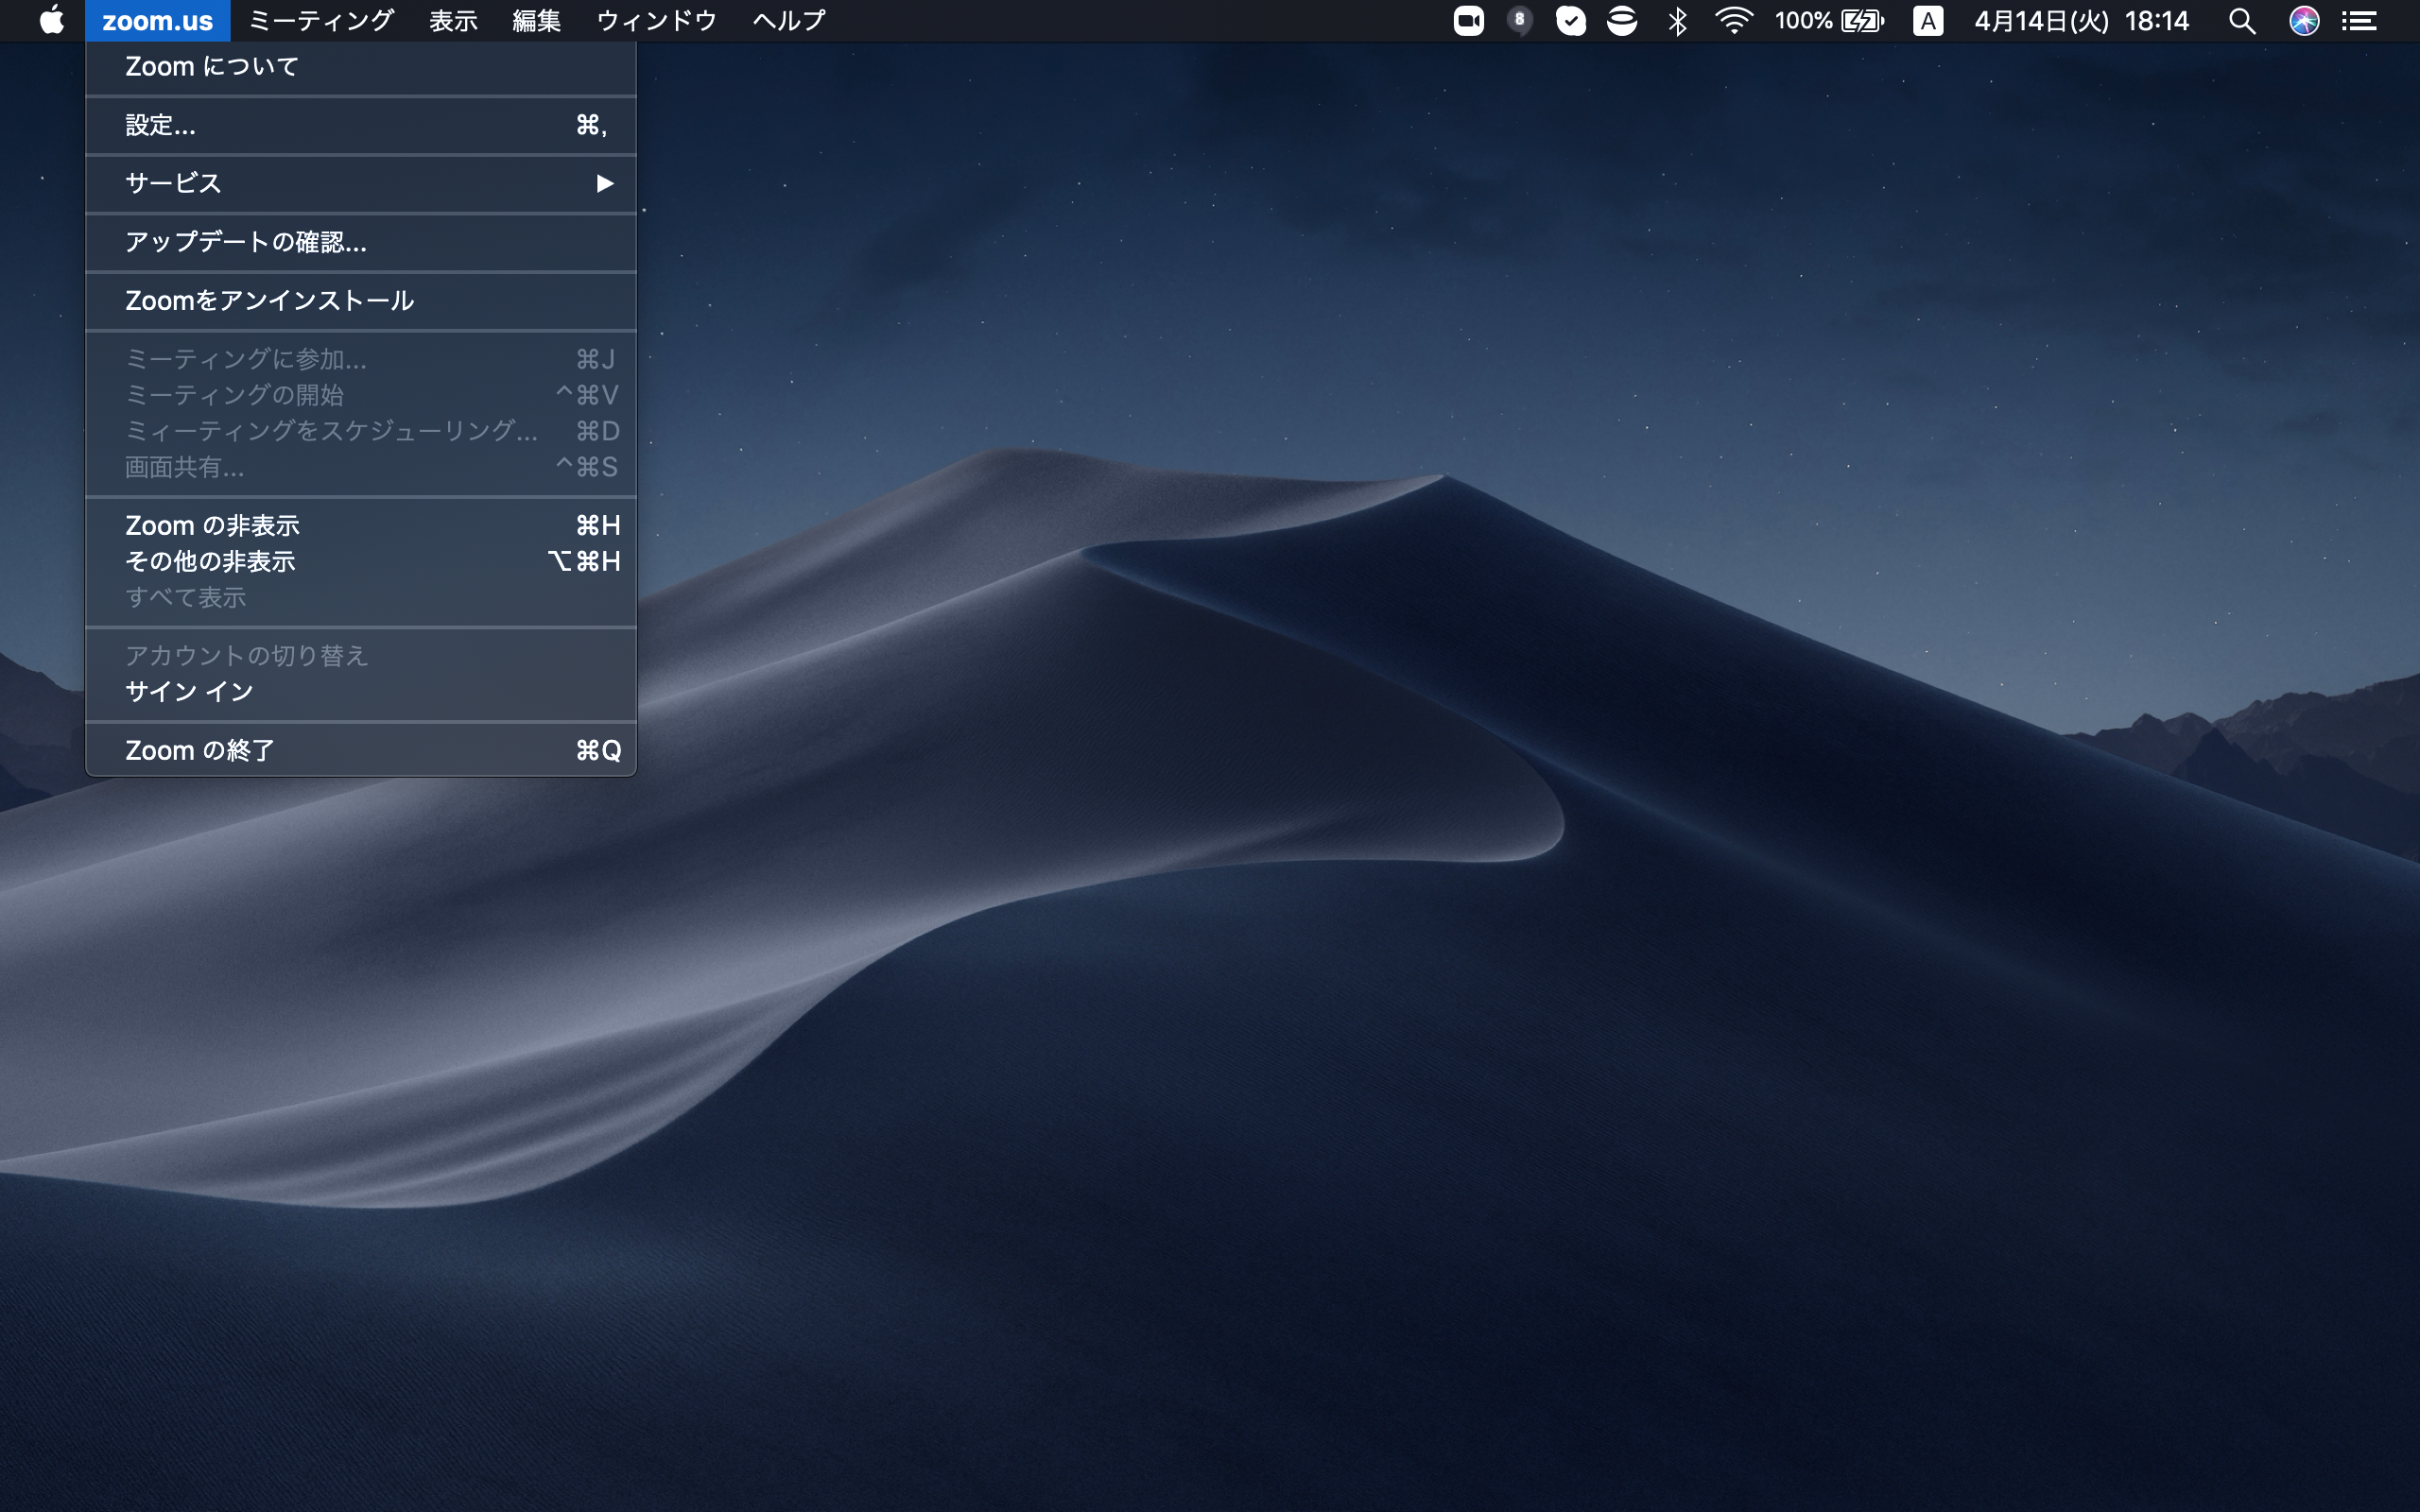This screenshot has height=1512, width=2420.
Task: Click 画面共有... entry
Action: click(361, 467)
